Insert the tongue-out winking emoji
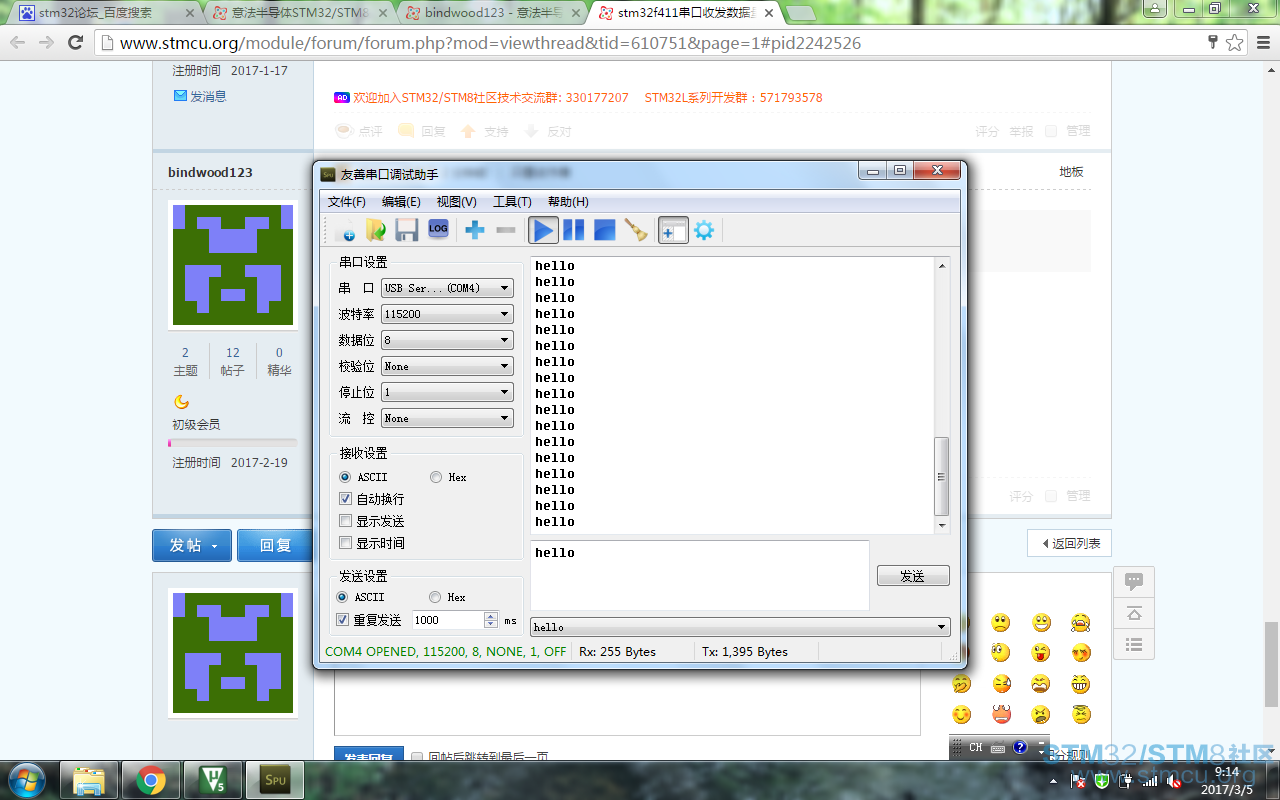The image size is (1280, 800). tap(1041, 653)
